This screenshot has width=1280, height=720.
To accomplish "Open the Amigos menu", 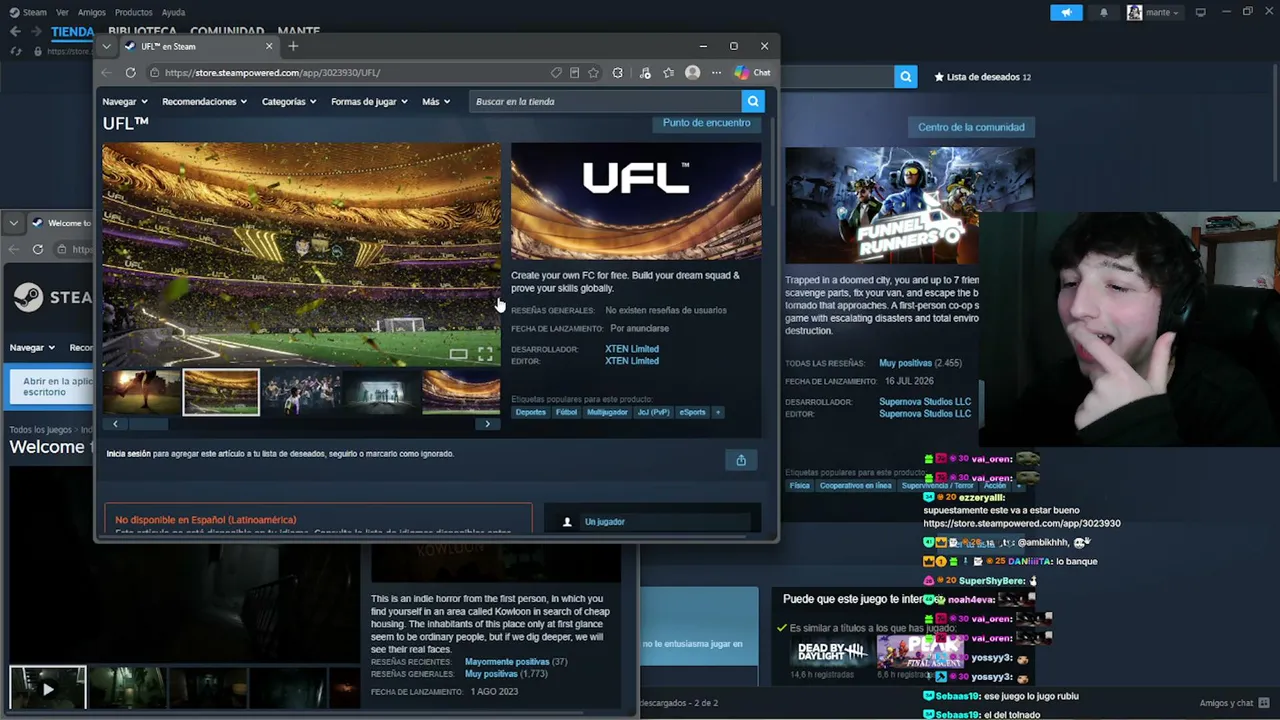I will 92,12.
